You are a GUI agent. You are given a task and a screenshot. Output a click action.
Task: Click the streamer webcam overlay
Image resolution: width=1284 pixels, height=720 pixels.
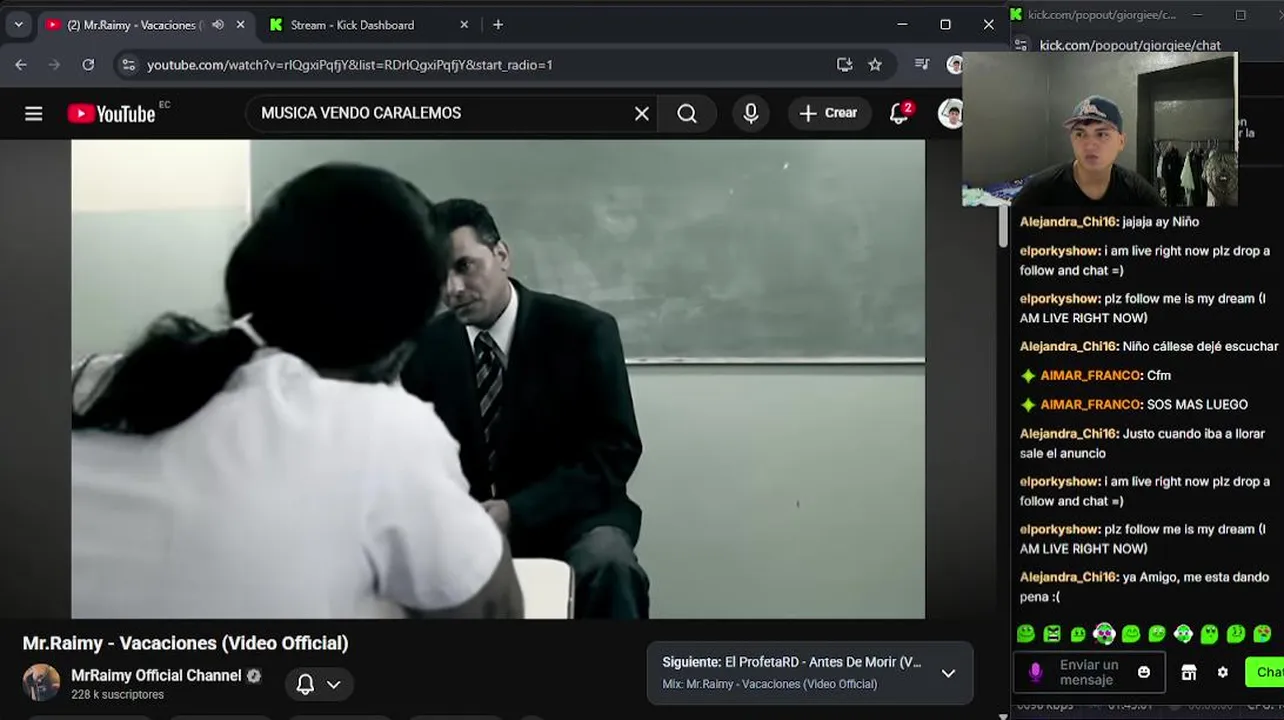1100,129
